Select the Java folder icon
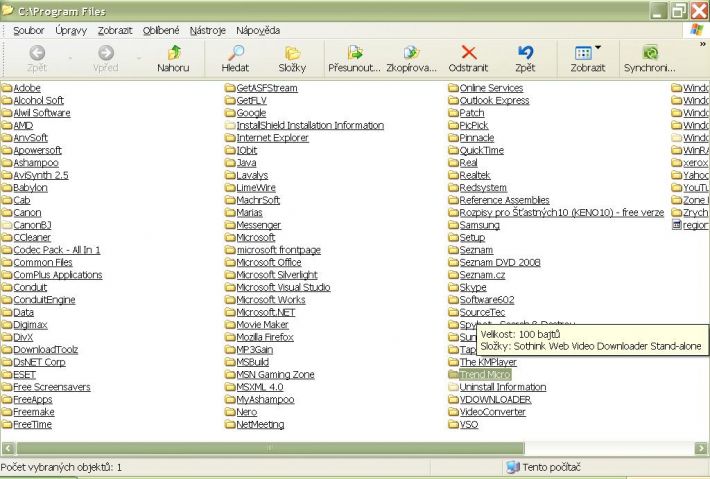The height and width of the screenshot is (479, 710). coord(230,163)
